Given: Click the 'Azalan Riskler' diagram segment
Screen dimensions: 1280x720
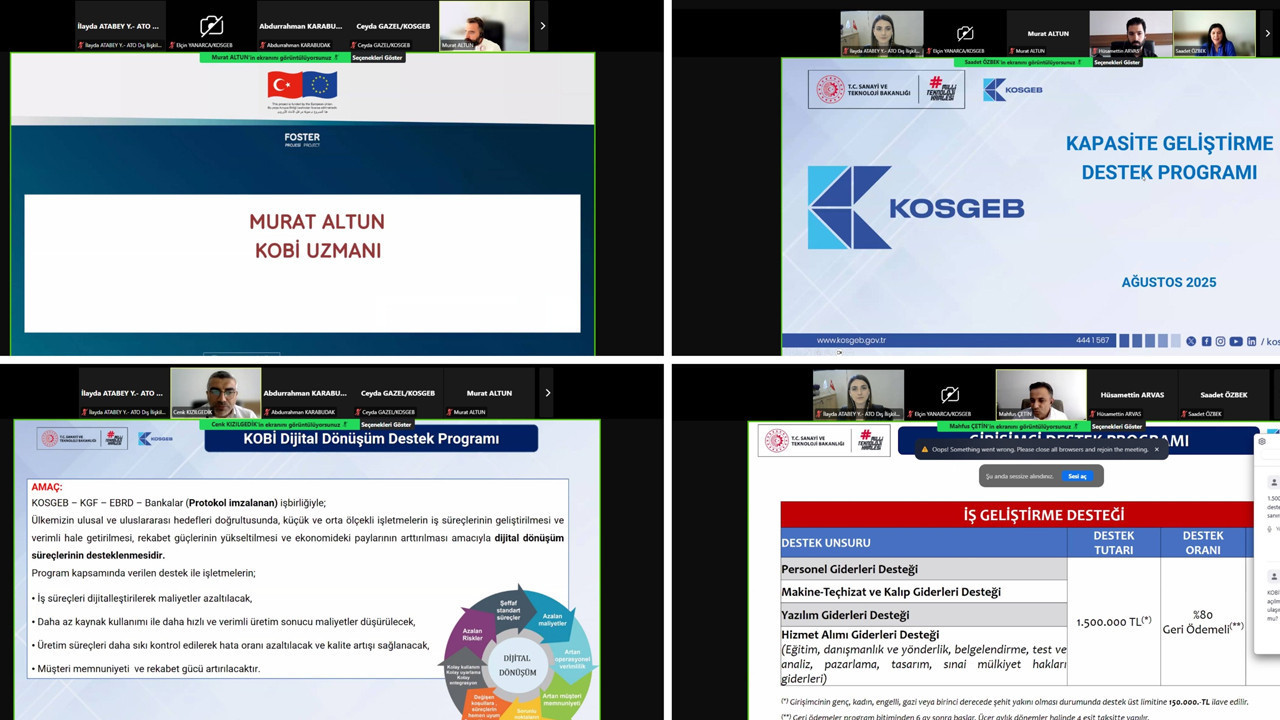Looking at the screenshot, I should [473, 632].
